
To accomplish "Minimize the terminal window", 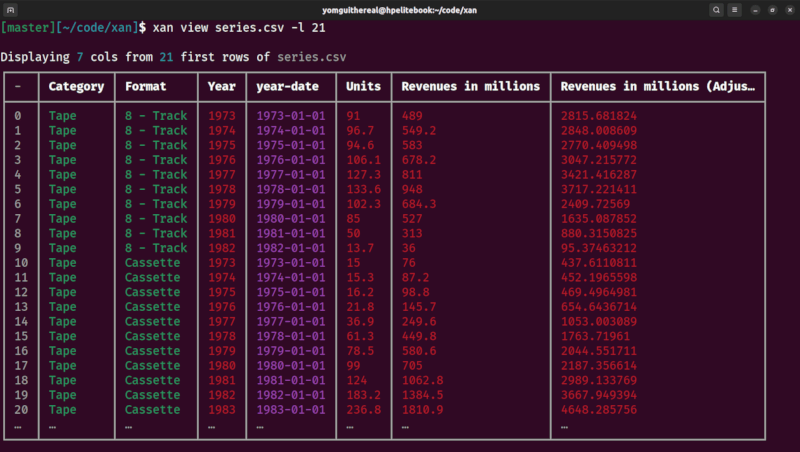I will [757, 9].
